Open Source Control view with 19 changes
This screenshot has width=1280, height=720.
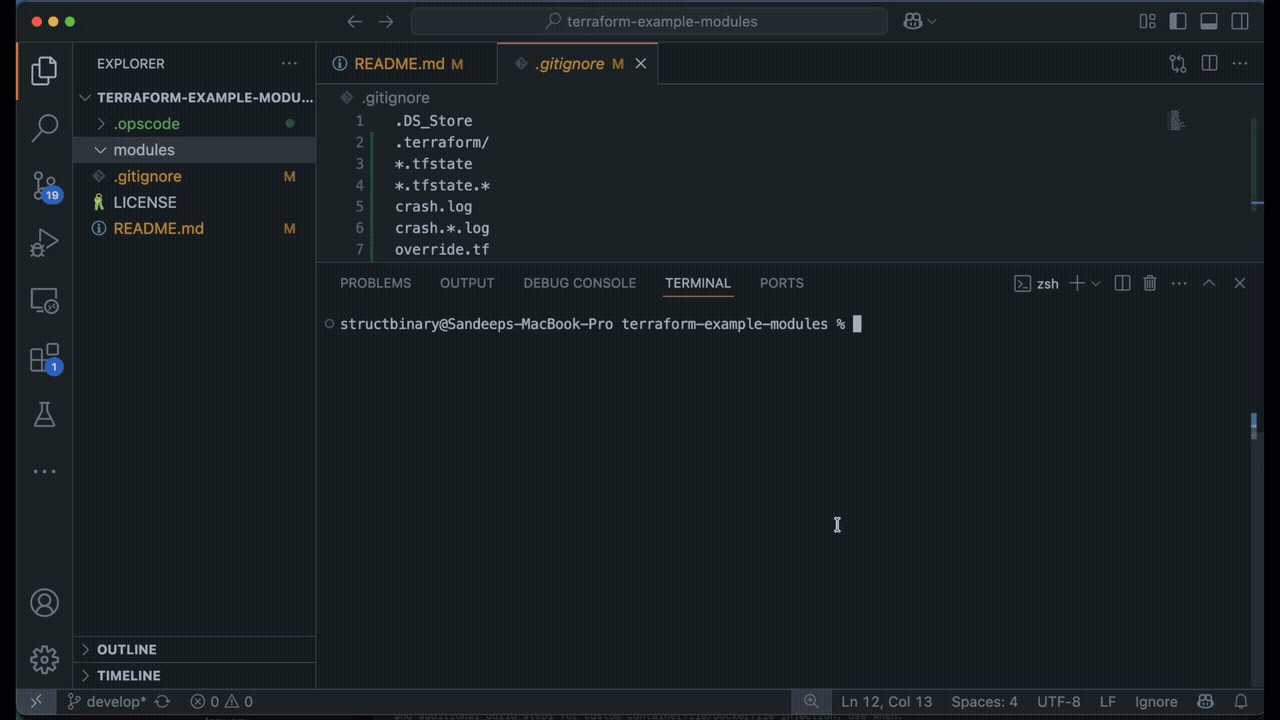(44, 186)
